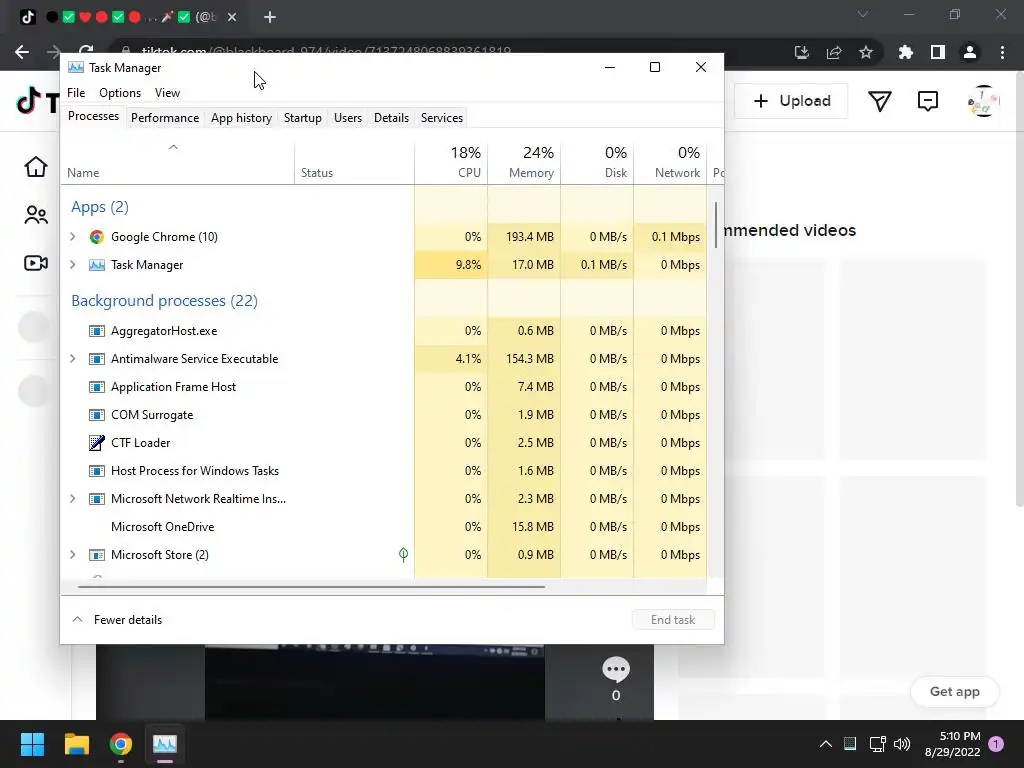Select Host Process for Windows Tasks icon

[97, 471]
